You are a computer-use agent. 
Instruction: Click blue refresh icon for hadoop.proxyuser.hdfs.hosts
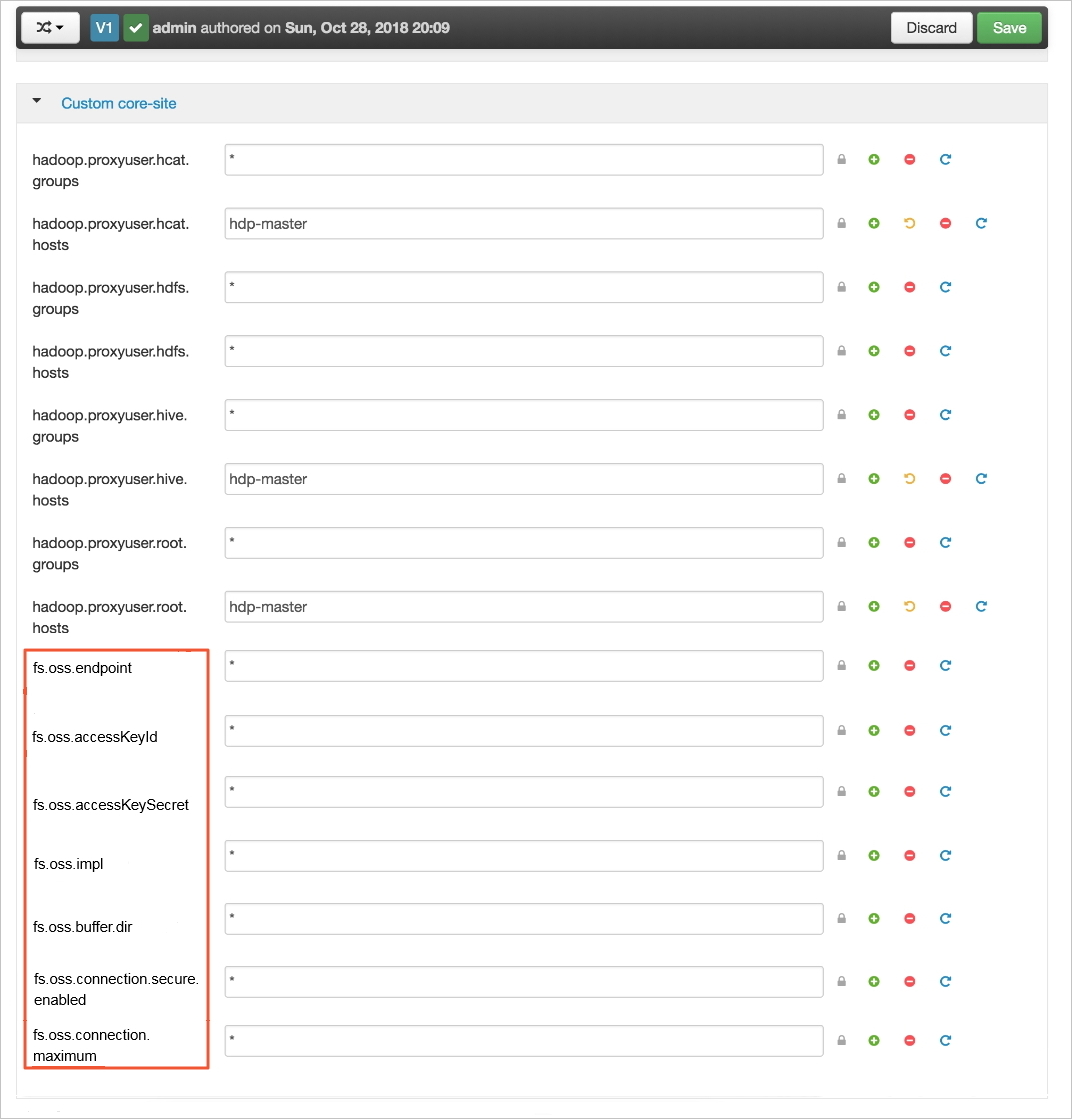coord(945,351)
